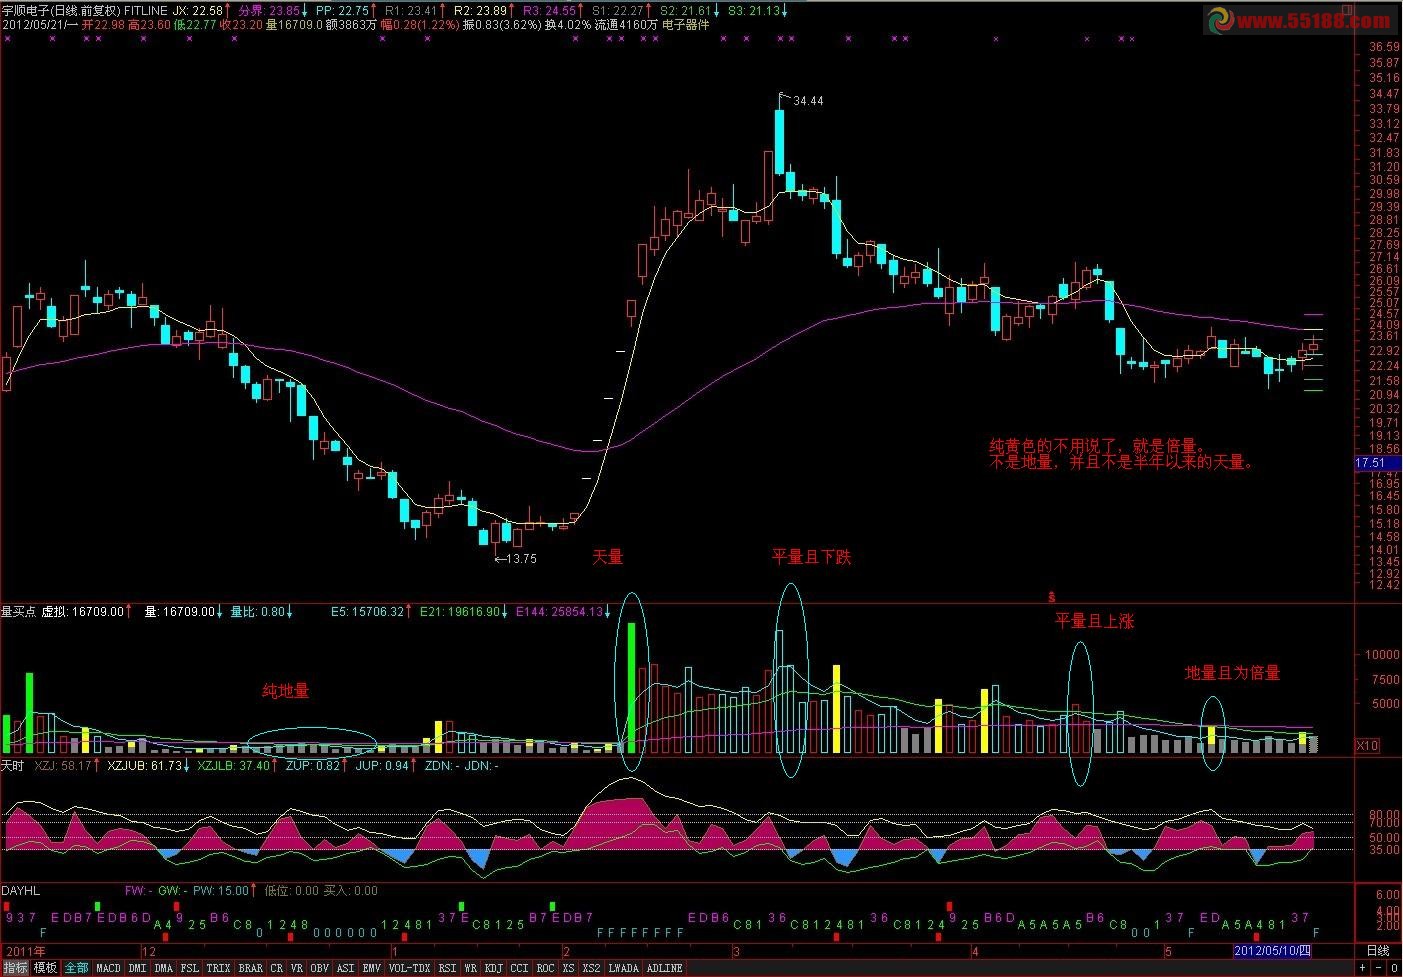Select the ROC indicator tab
Screen dimensions: 1403x977
(x=546, y=968)
